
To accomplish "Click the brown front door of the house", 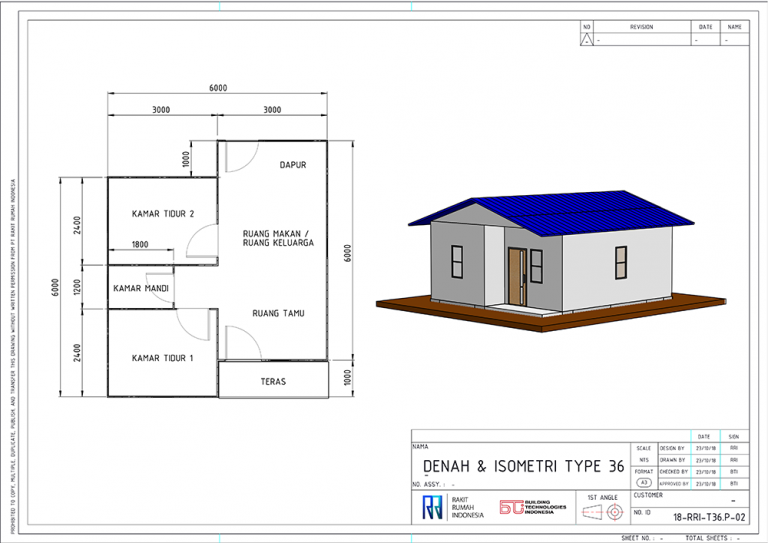I will (x=516, y=275).
